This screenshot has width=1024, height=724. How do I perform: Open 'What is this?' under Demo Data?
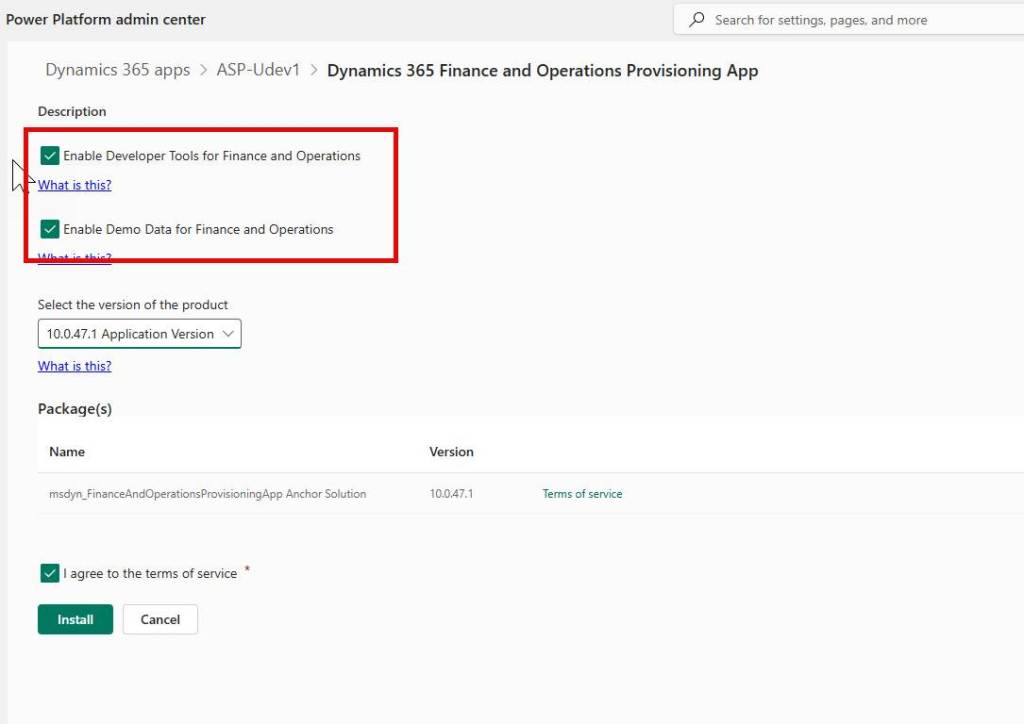click(x=74, y=258)
